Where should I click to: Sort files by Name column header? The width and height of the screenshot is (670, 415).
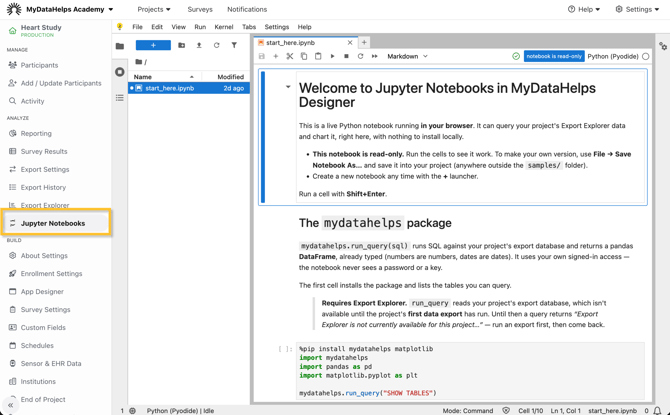(x=165, y=77)
